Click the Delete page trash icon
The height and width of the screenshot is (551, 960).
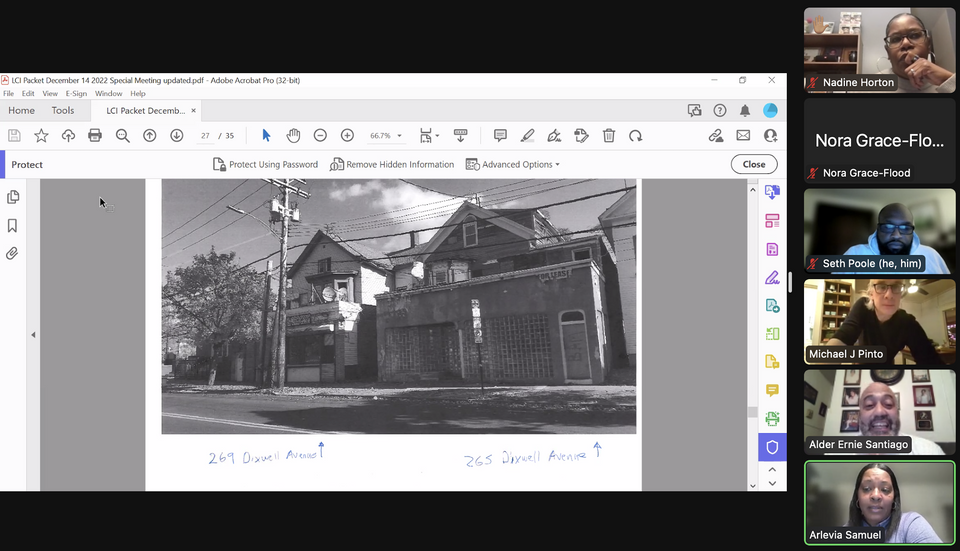point(608,136)
